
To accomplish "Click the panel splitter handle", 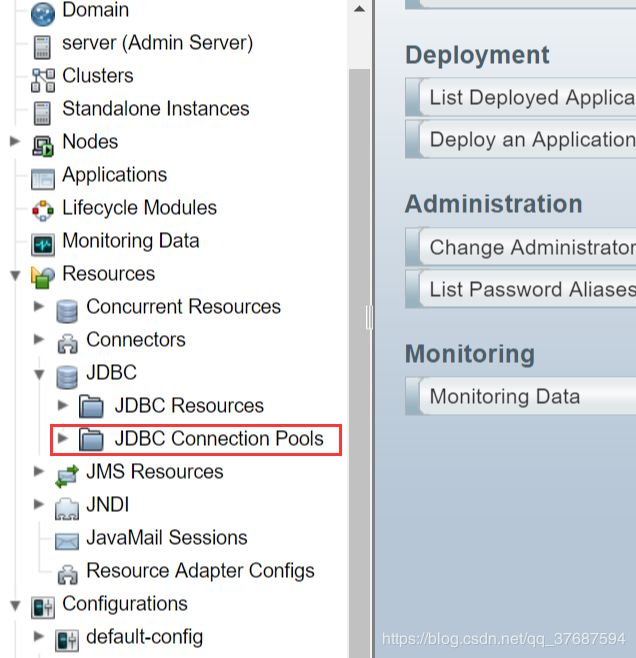I will pyautogui.click(x=369, y=318).
